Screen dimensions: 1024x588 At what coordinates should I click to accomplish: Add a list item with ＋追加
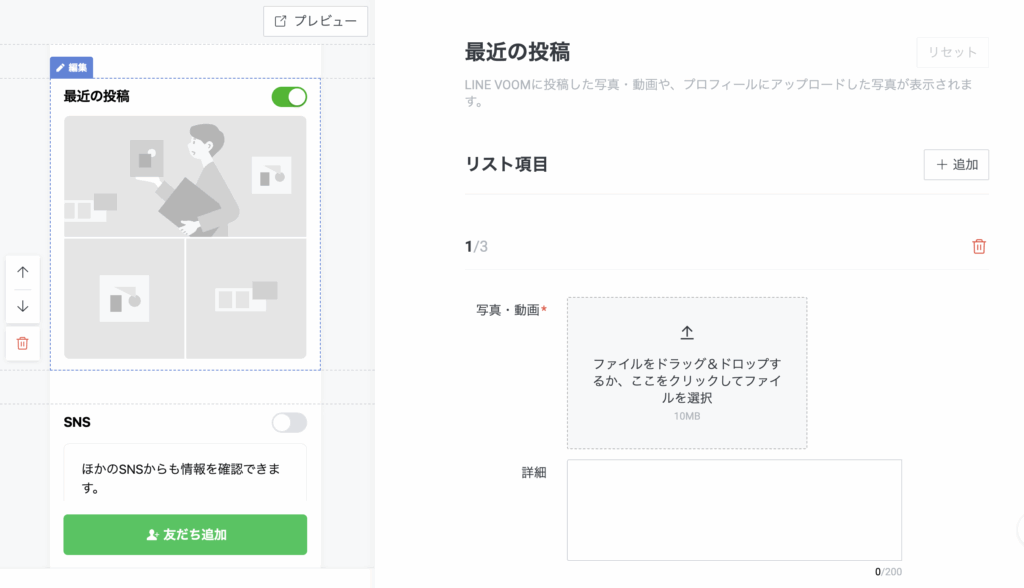click(956, 165)
